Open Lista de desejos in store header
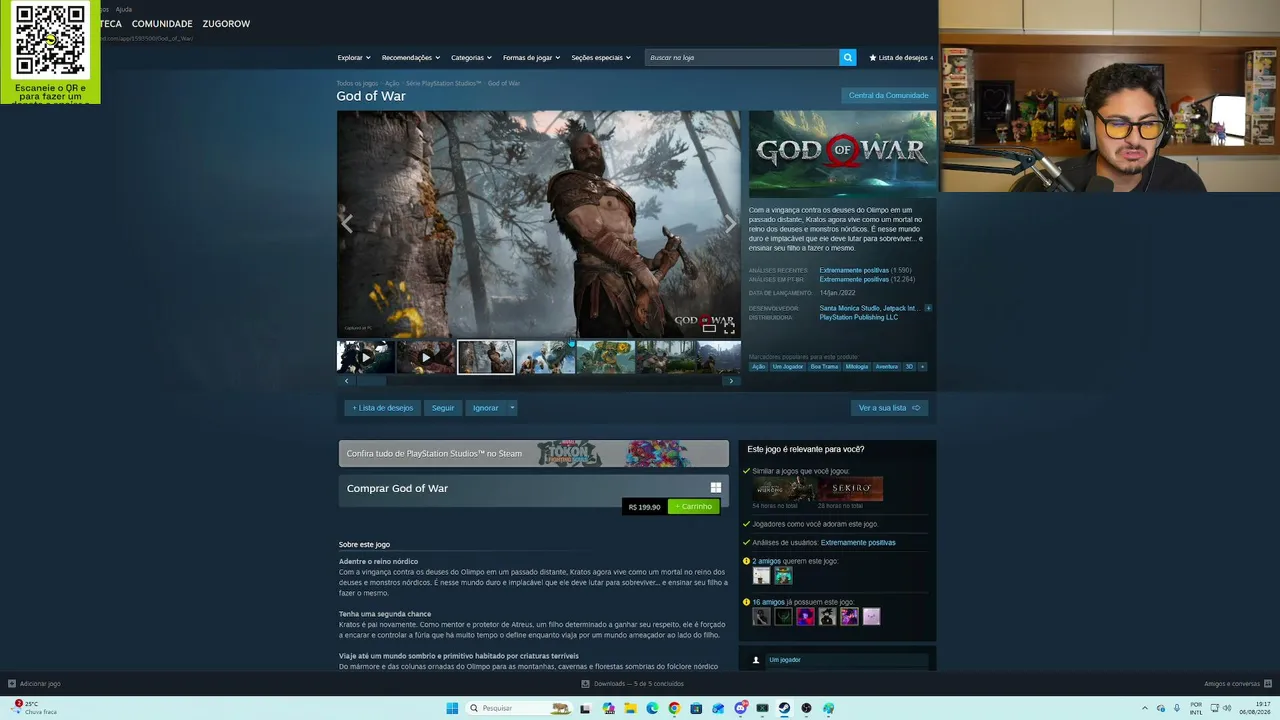The width and height of the screenshot is (1280, 720). click(901, 58)
